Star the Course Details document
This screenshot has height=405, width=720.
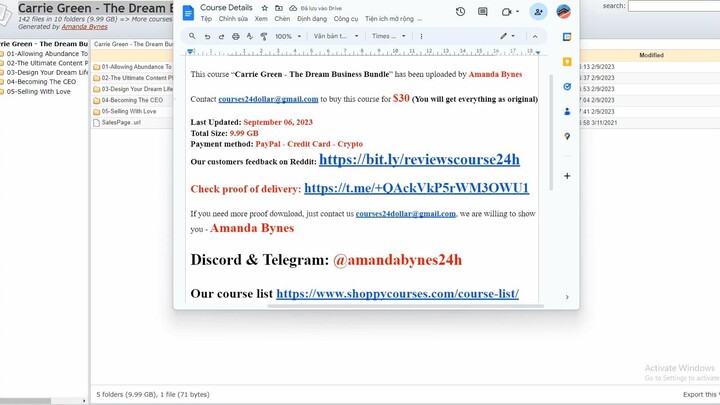tap(264, 8)
